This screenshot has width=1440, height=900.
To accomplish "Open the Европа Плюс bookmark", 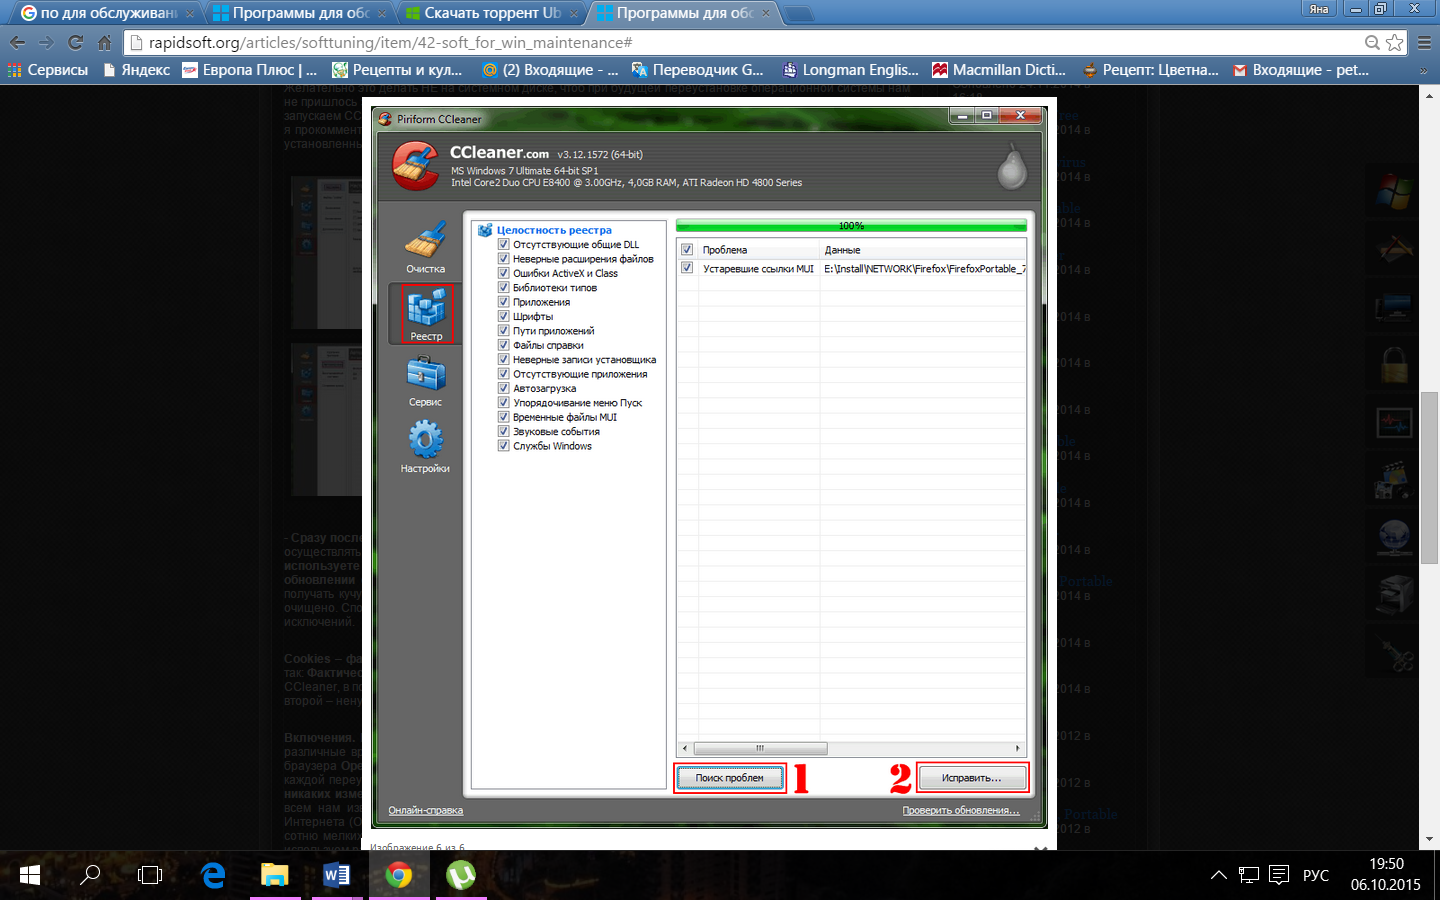I will click(x=250, y=70).
